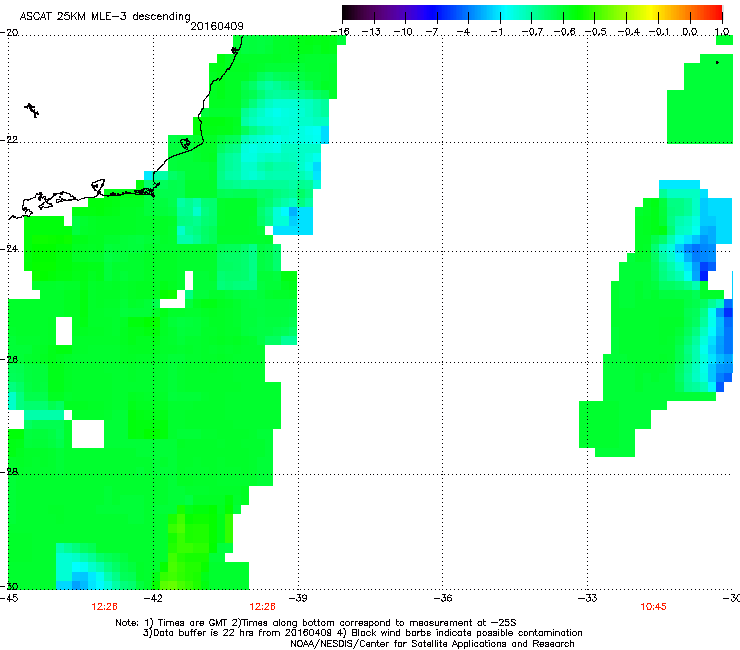
Task: Click the -36 longitude axis label
Action: tap(443, 598)
